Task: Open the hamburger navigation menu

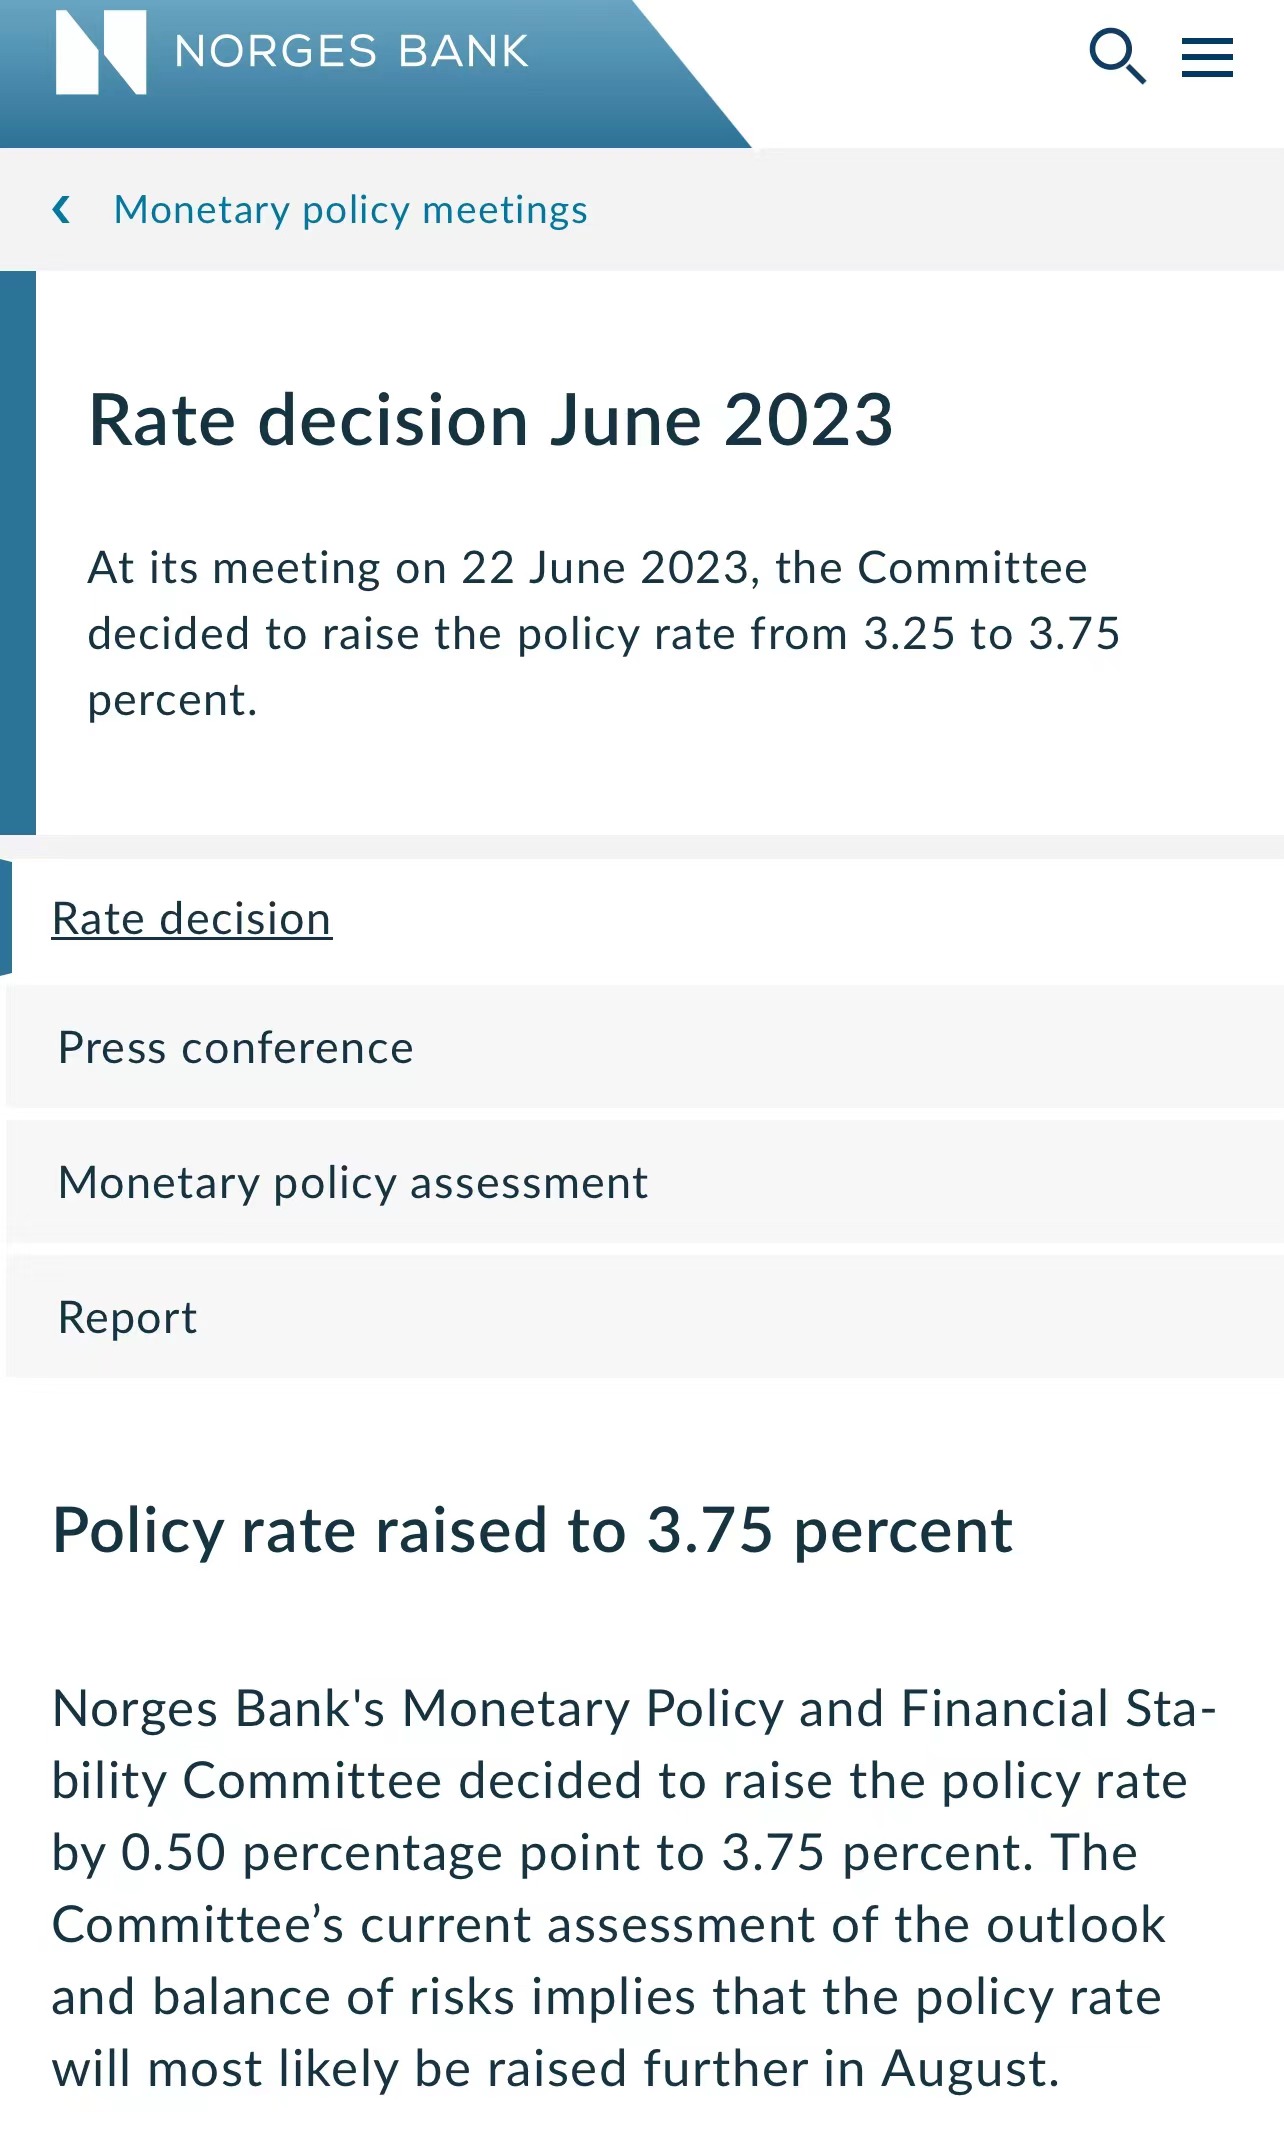Action: pyautogui.click(x=1207, y=57)
